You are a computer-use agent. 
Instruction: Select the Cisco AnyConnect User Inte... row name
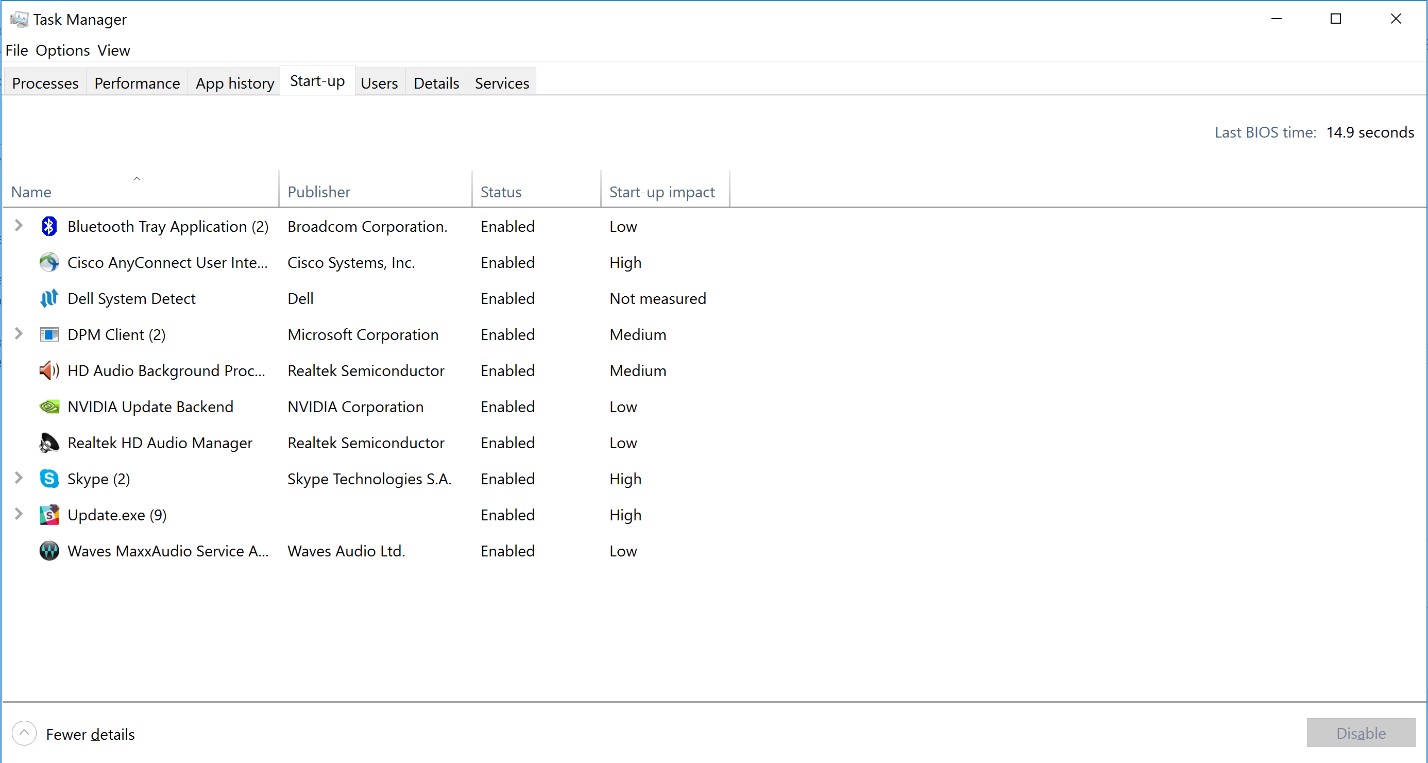pyautogui.click(x=168, y=263)
